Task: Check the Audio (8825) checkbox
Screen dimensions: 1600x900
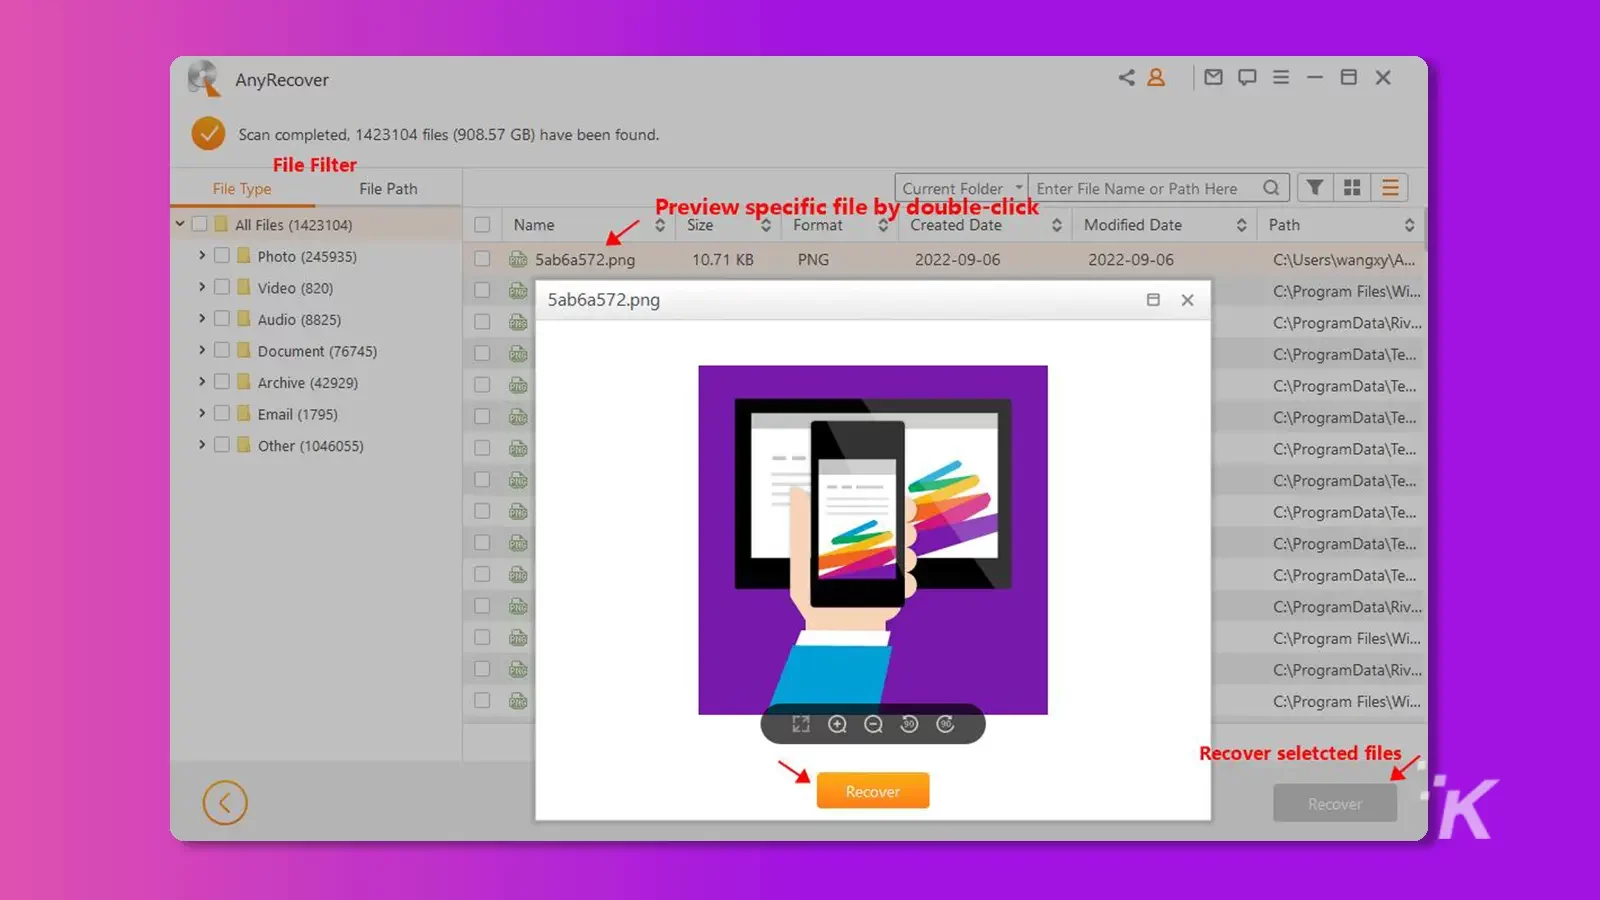Action: pyautogui.click(x=222, y=319)
